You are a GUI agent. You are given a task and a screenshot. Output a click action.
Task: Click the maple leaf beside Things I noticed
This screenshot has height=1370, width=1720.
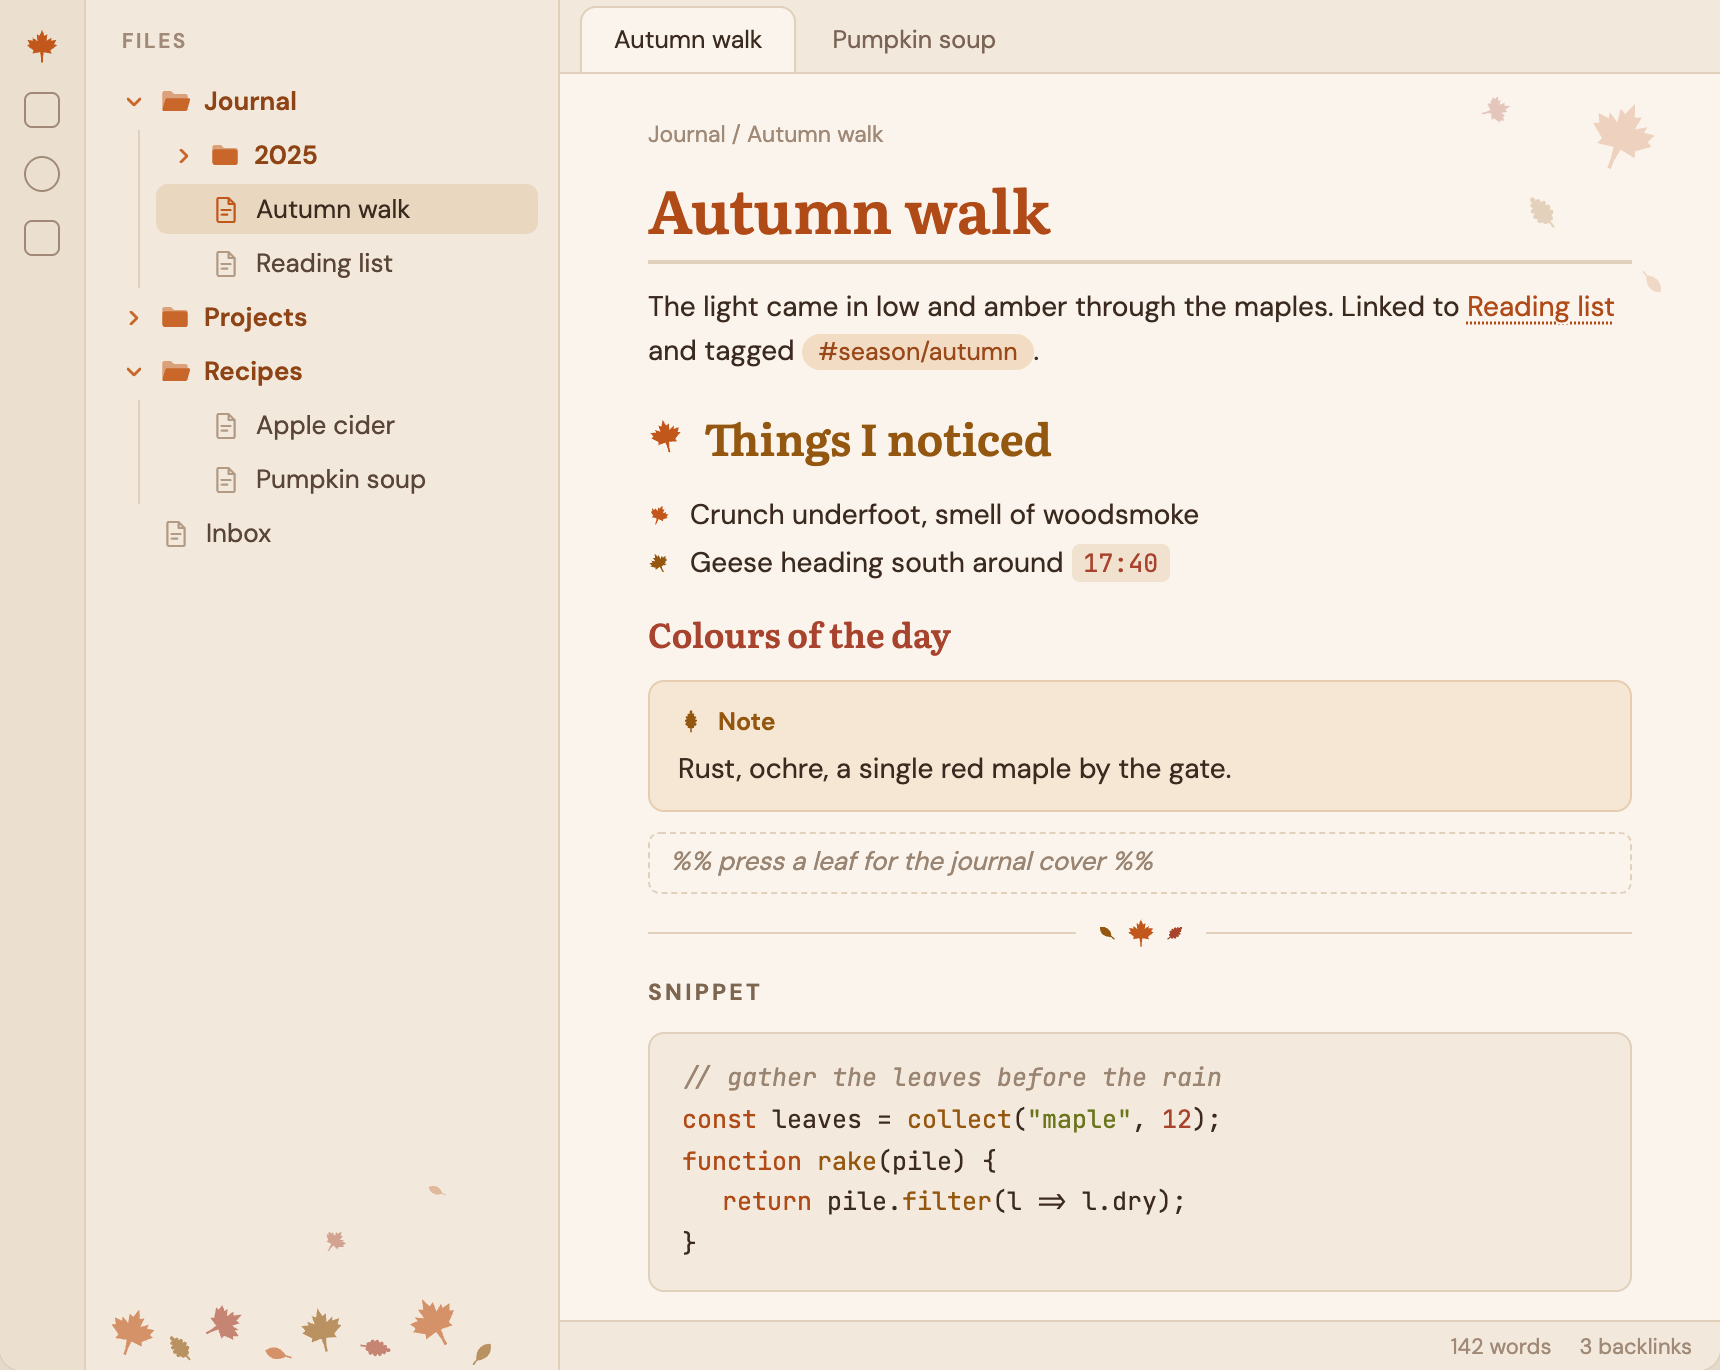click(x=666, y=437)
